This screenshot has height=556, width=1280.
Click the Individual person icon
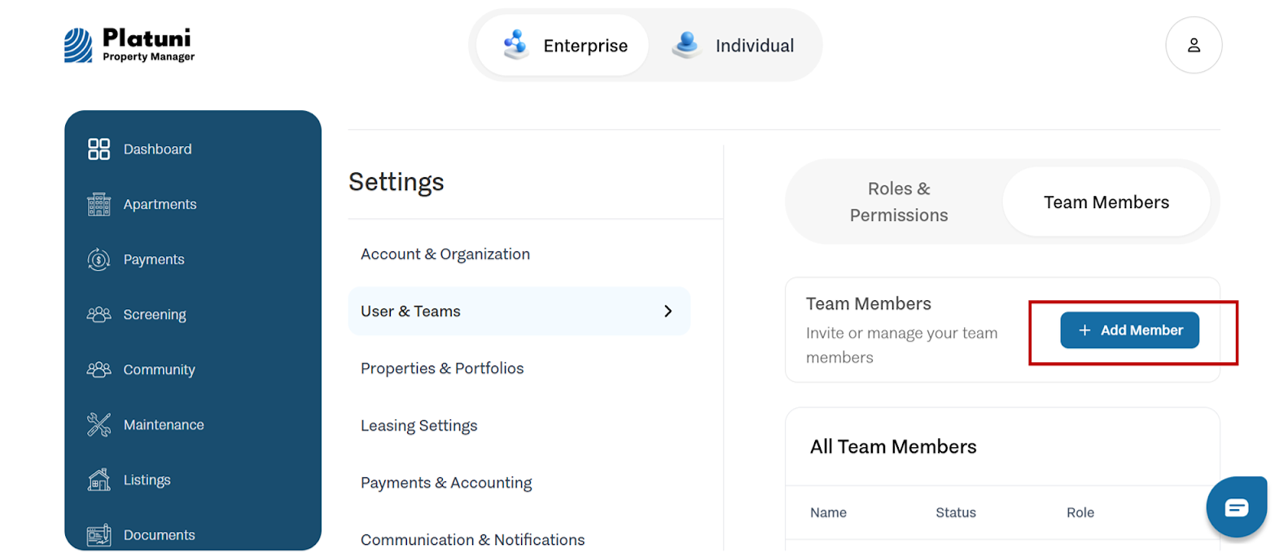(686, 45)
